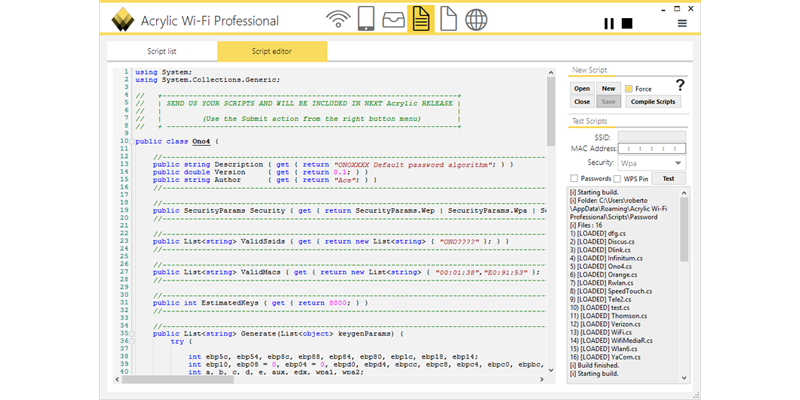Image resolution: width=800 pixels, height=400 pixels.
Task: Select the highlighted scripts document icon
Action: coord(421,19)
